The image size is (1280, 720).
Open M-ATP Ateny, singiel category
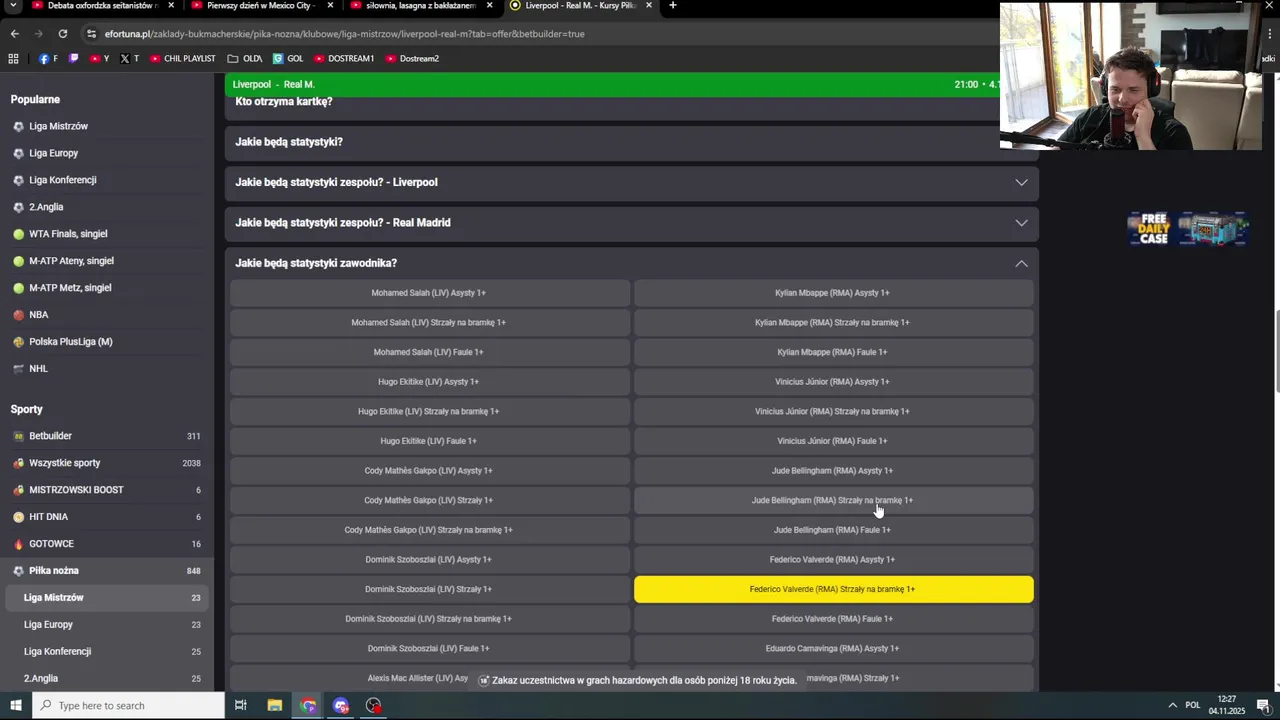[71, 261]
